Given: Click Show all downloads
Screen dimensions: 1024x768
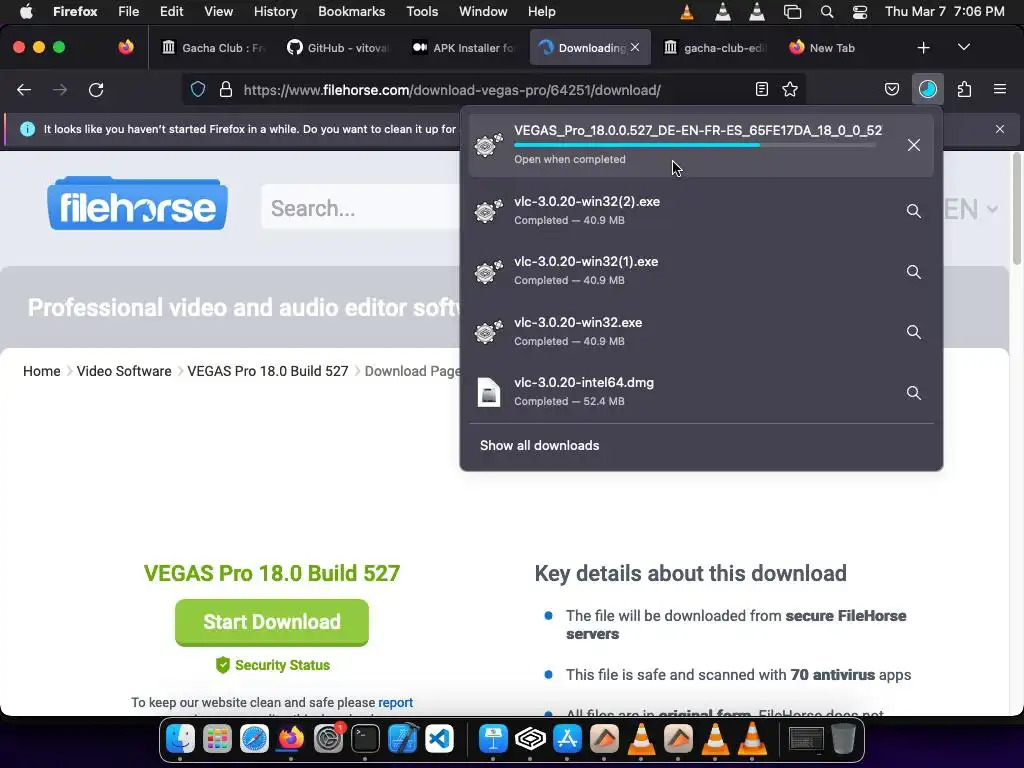Looking at the screenshot, I should tap(539, 445).
